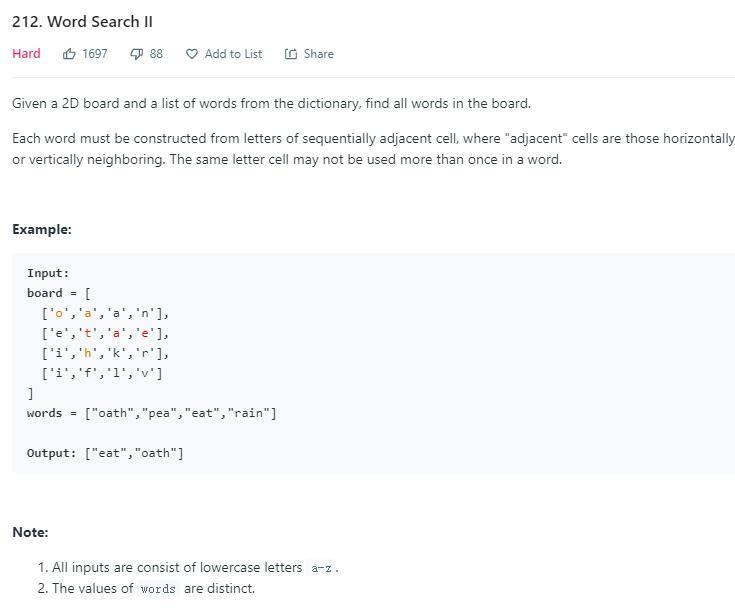The image size is (735, 615).
Task: Click the inline code "a-z"
Action: [x=322, y=568]
